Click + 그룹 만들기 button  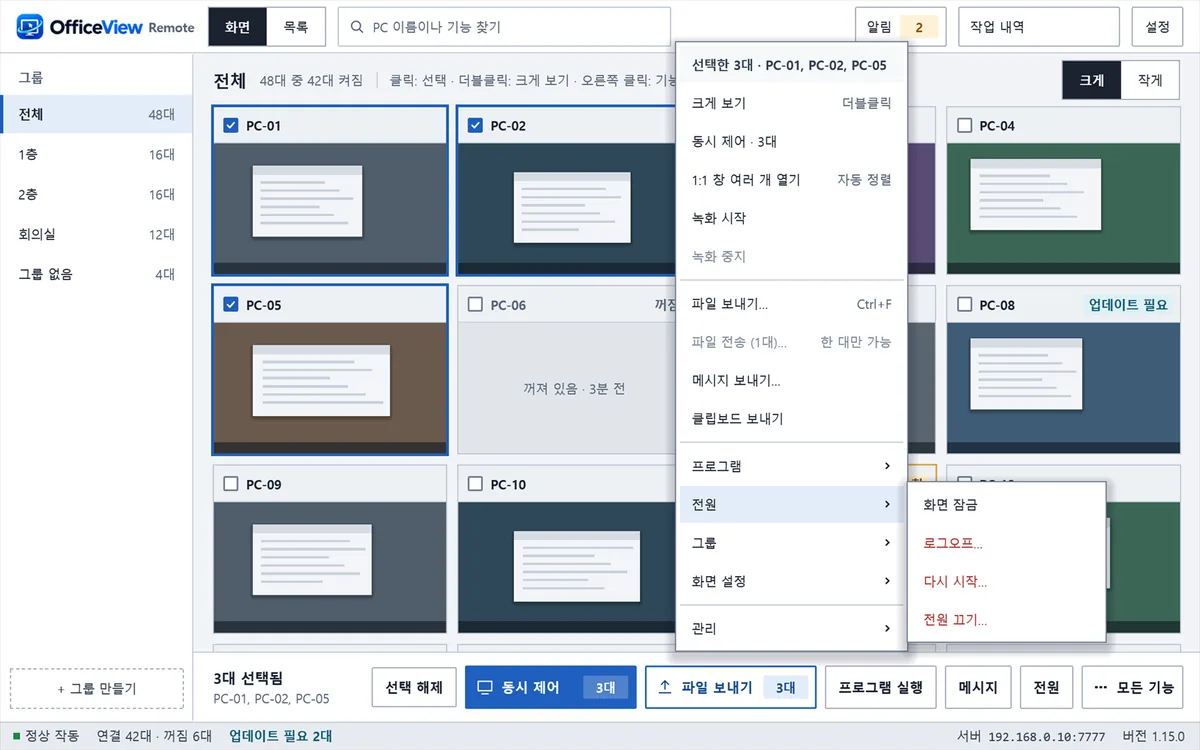click(x=97, y=689)
